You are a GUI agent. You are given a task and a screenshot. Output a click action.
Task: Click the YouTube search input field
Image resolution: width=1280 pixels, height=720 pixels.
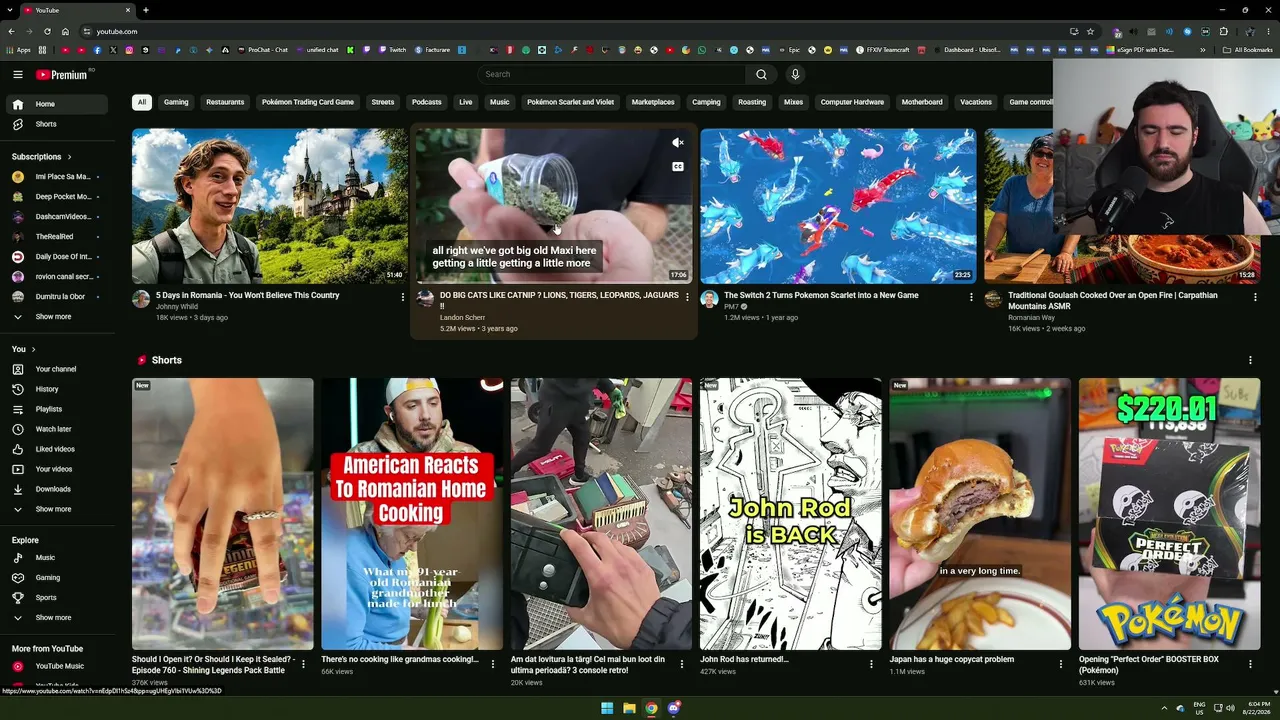pos(612,74)
